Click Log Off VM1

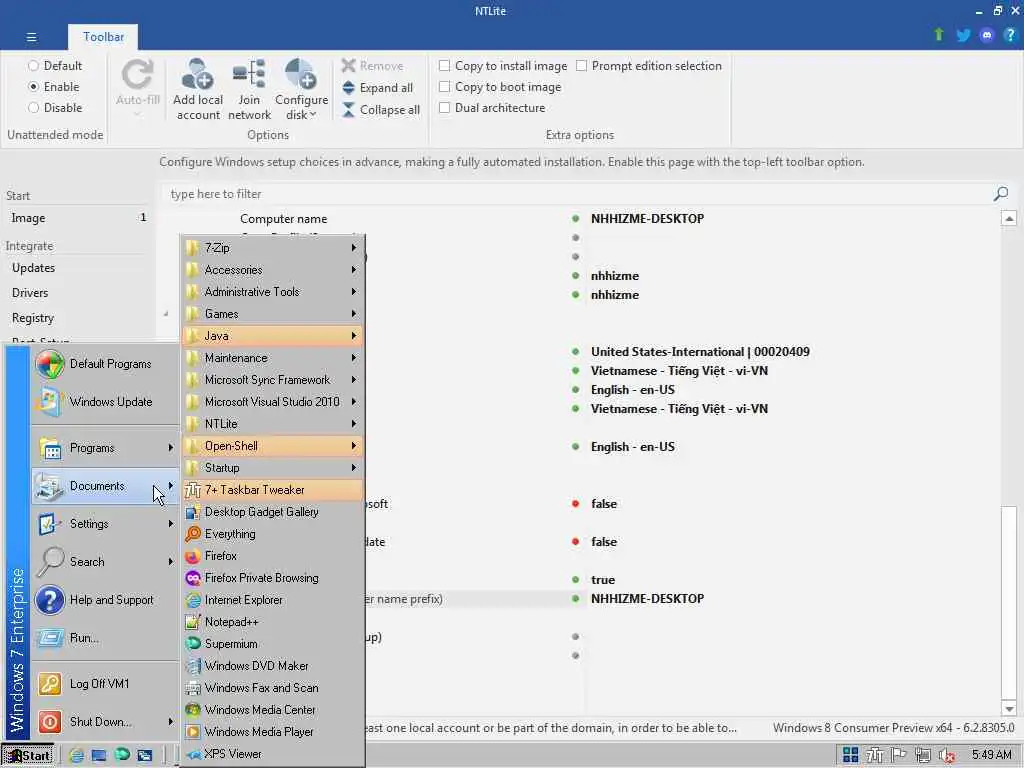(x=105, y=684)
